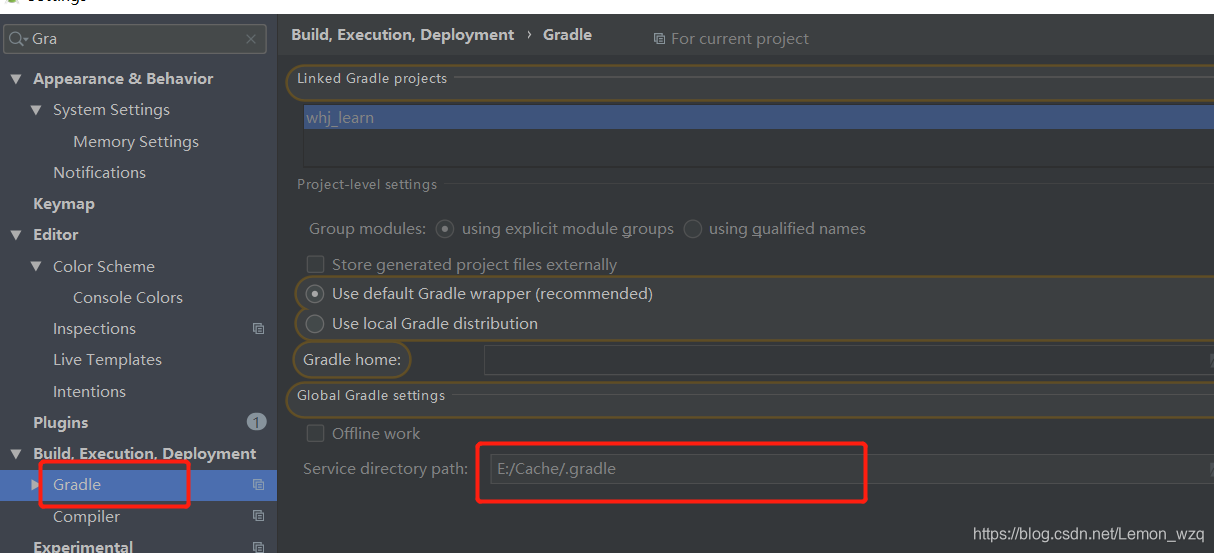This screenshot has height=553, width=1214.
Task: Open Inspections settings
Action: [x=94, y=329]
